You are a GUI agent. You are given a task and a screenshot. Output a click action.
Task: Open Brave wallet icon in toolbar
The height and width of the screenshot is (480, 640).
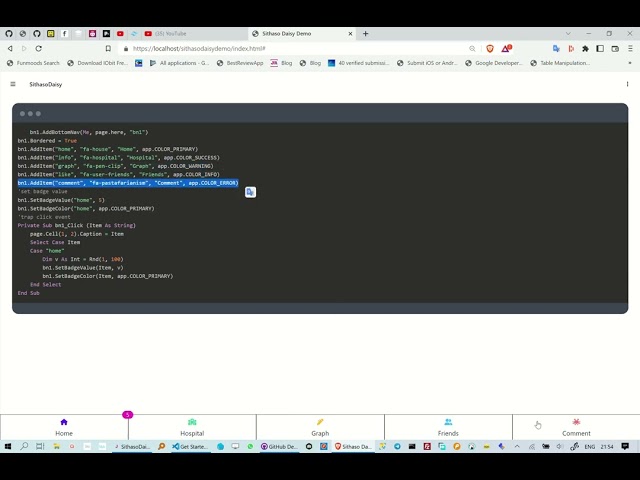point(615,49)
